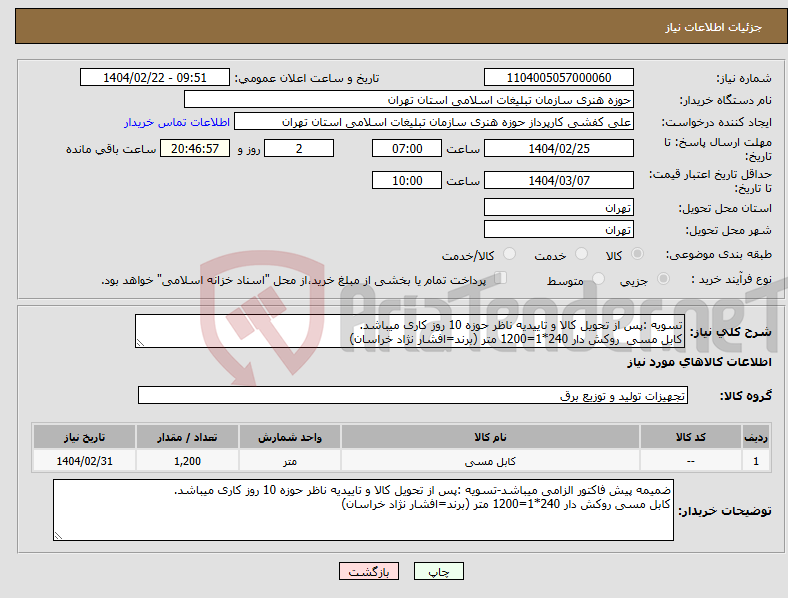Click the نام کالا column header
This screenshot has height=598, width=788.
coord(490,437)
